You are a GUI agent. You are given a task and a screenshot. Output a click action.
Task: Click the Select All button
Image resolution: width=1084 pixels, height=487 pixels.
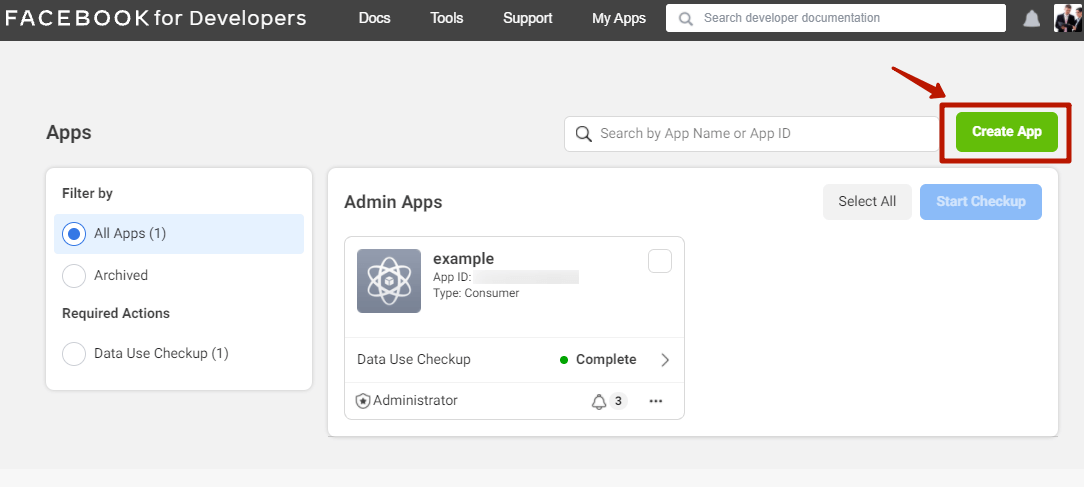click(x=867, y=202)
